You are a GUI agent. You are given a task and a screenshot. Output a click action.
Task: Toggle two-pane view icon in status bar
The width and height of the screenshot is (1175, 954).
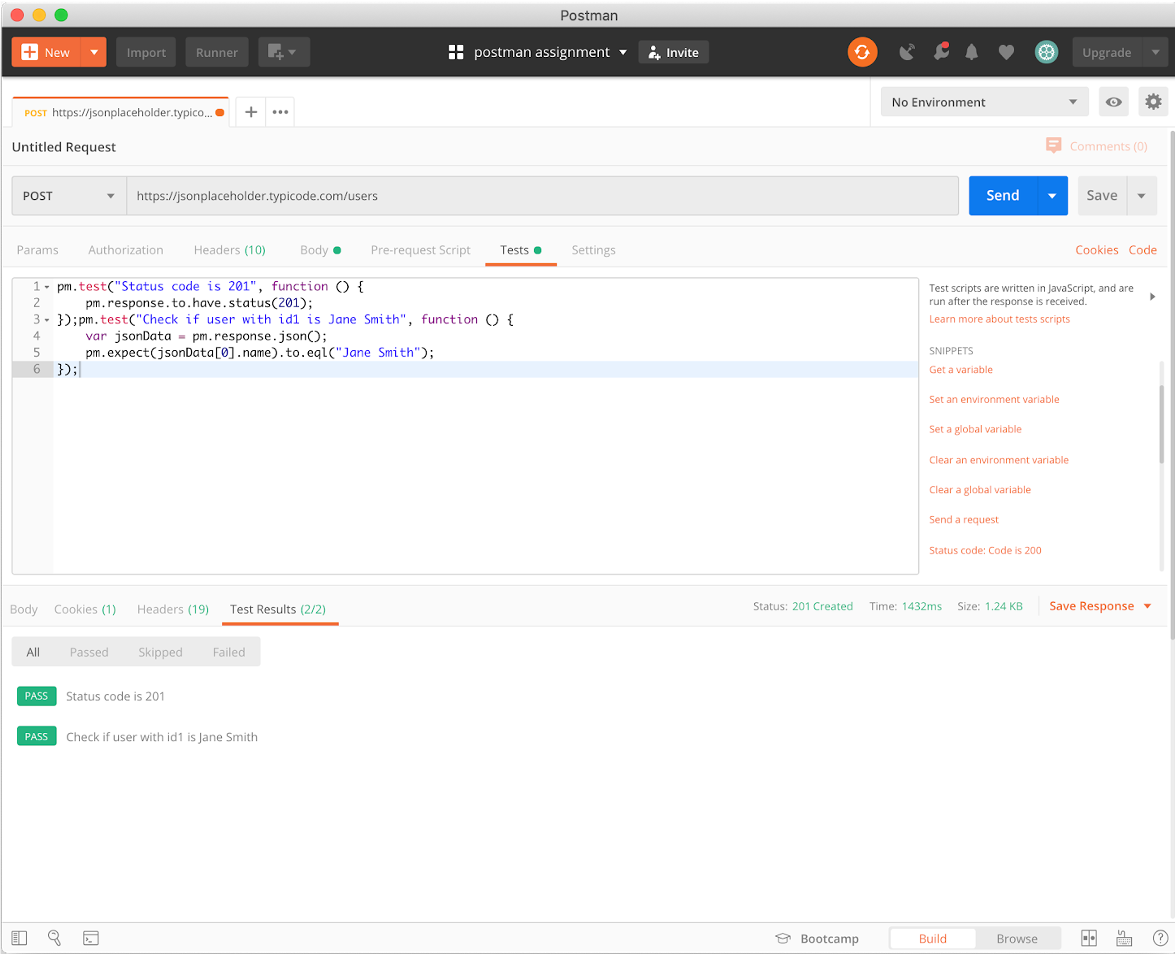pyautogui.click(x=1089, y=938)
